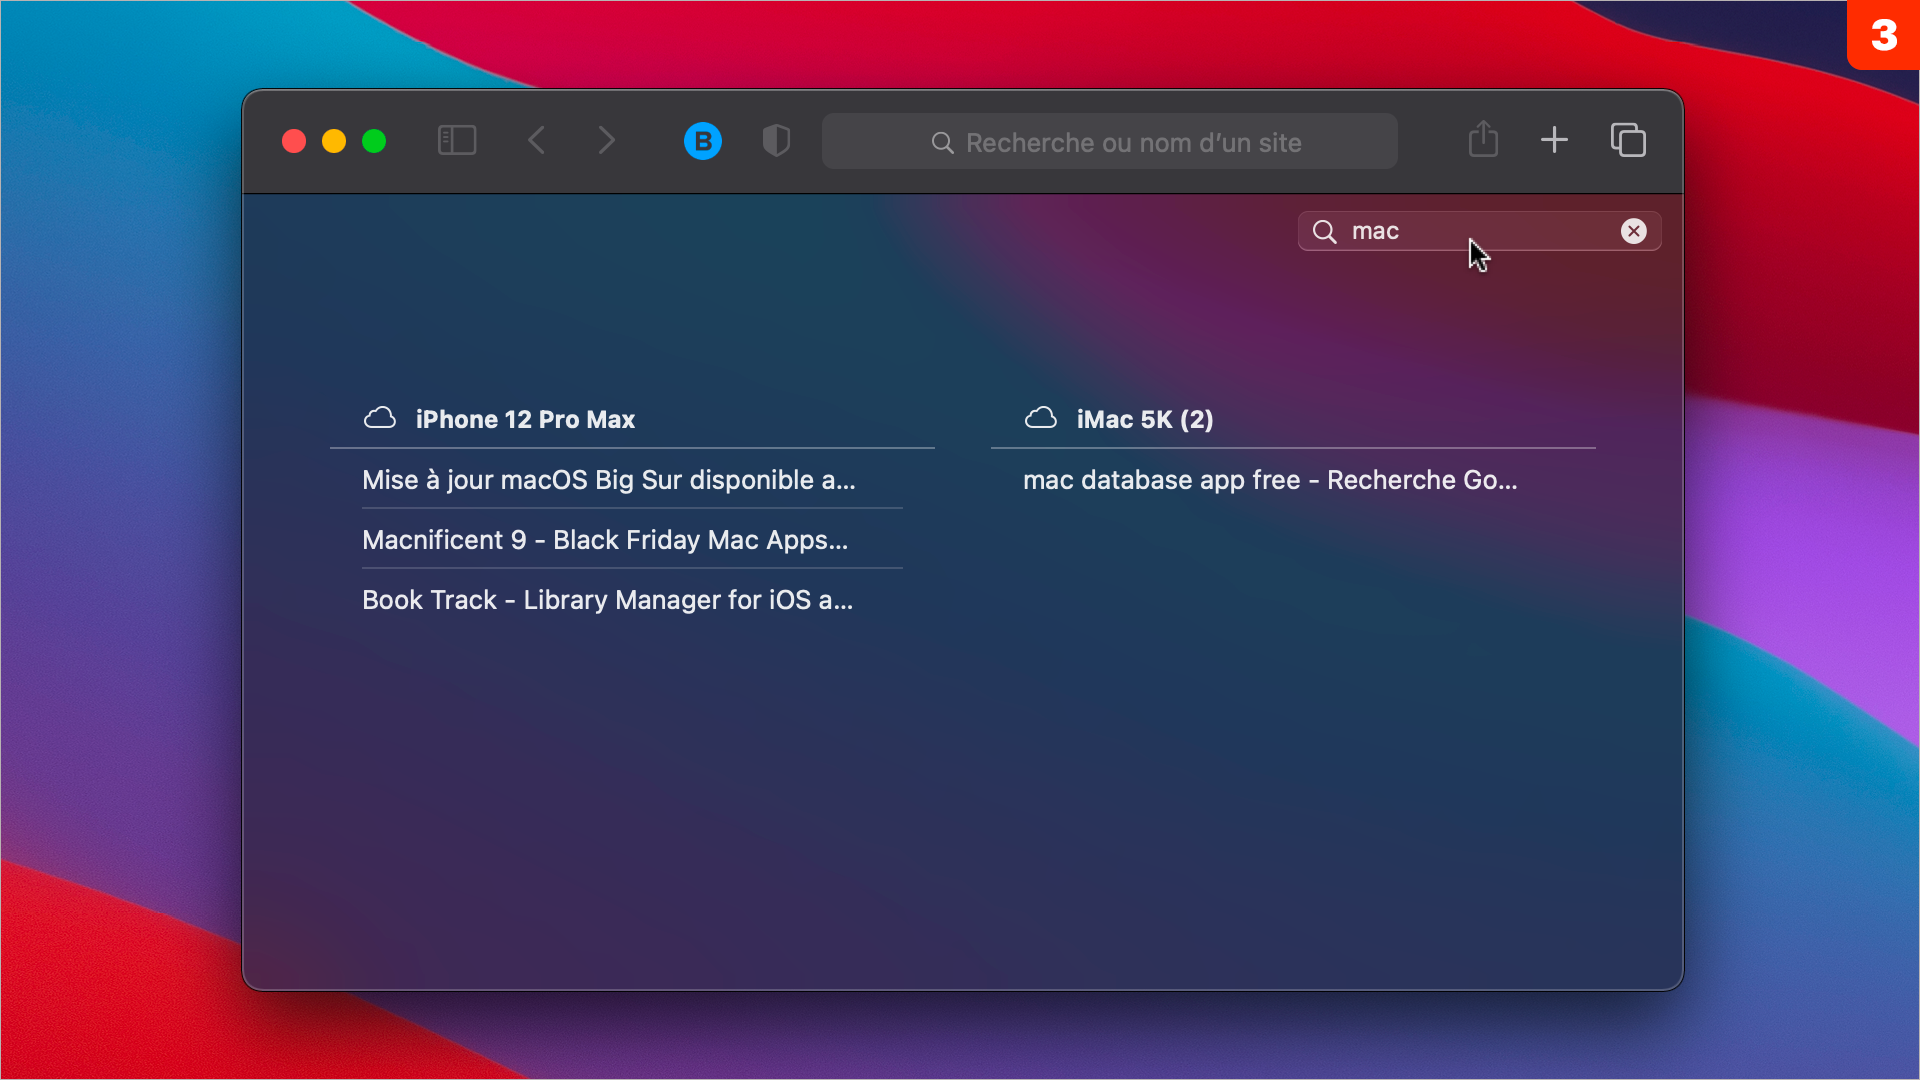Expand iMac 5K (2) tab group
Image resolution: width=1920 pixels, height=1080 pixels.
point(1145,419)
